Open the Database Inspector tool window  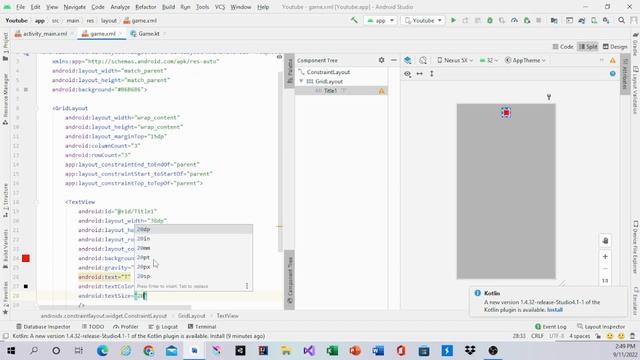pos(43,327)
